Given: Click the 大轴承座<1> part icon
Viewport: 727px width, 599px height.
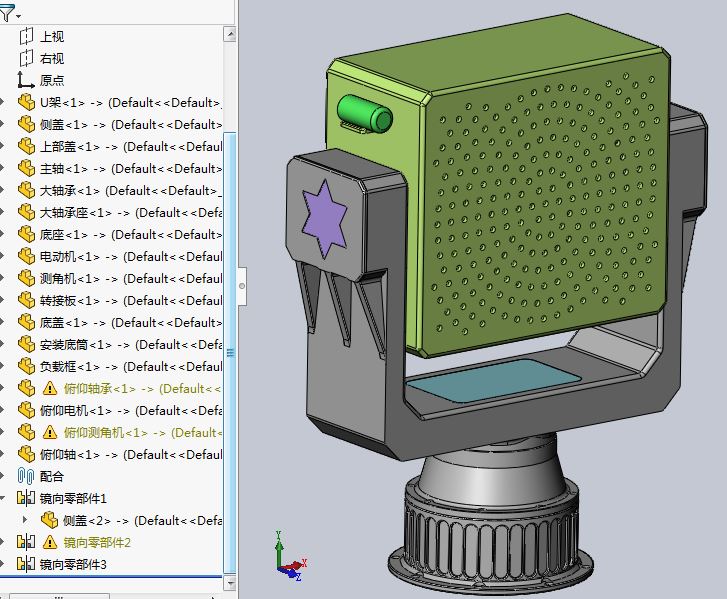Looking at the screenshot, I should (26, 212).
